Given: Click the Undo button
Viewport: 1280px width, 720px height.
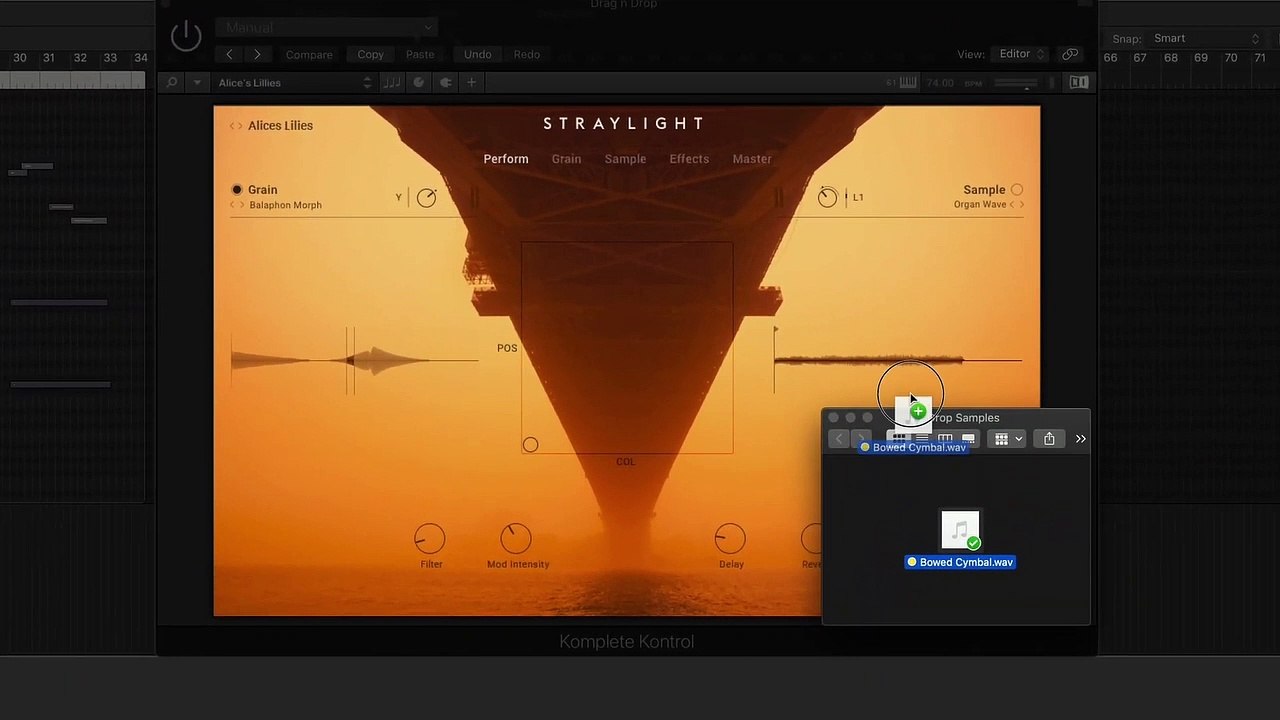Looking at the screenshot, I should 477,54.
